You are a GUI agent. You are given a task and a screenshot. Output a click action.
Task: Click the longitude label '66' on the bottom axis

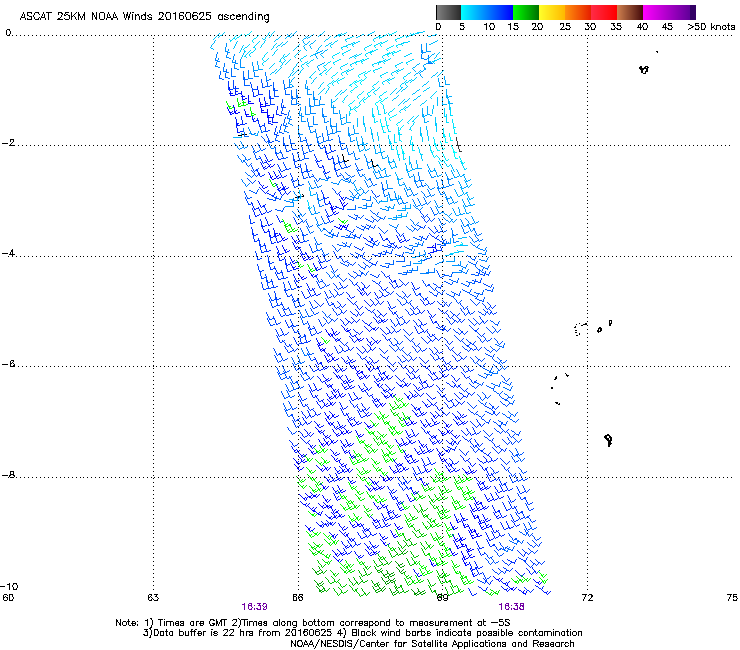tap(298, 598)
